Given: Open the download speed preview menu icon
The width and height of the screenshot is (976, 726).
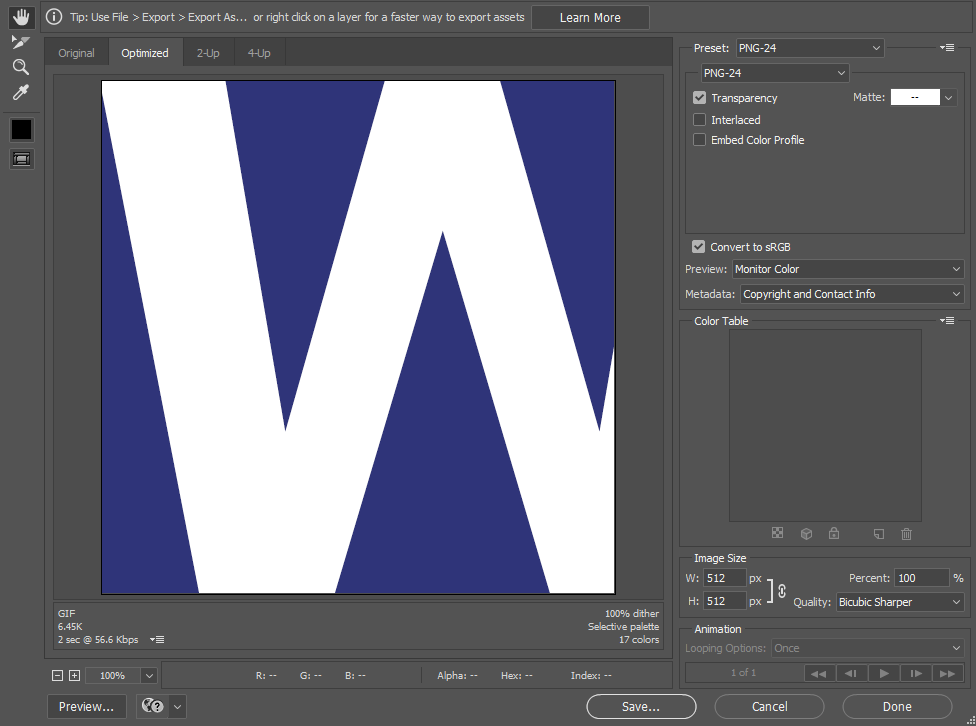Looking at the screenshot, I should [157, 639].
